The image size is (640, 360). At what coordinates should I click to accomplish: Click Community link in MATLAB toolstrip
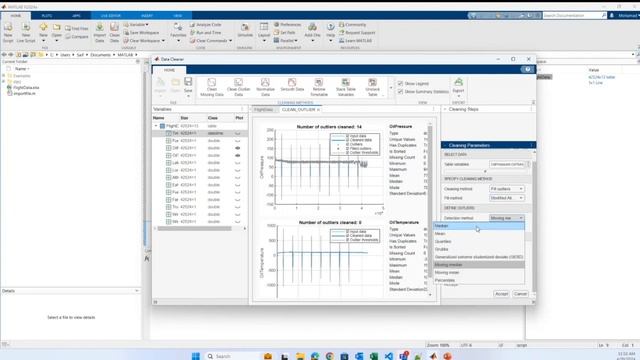(353, 25)
